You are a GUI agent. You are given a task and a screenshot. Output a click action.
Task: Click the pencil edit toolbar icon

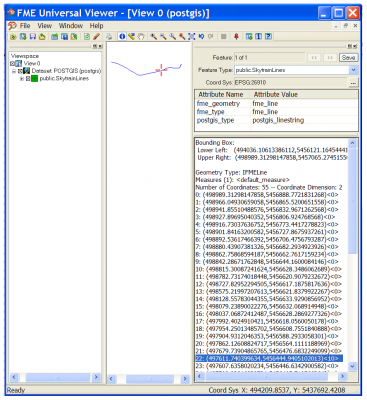click(96, 37)
